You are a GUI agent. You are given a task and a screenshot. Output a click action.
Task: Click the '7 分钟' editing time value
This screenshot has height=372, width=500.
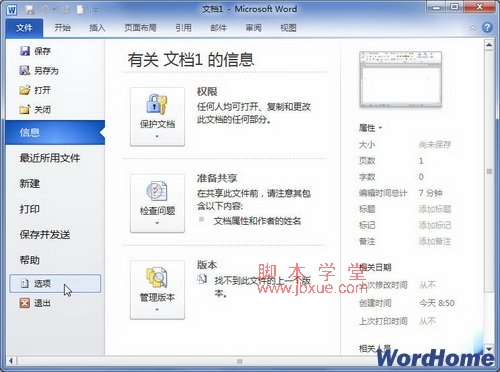(x=430, y=193)
